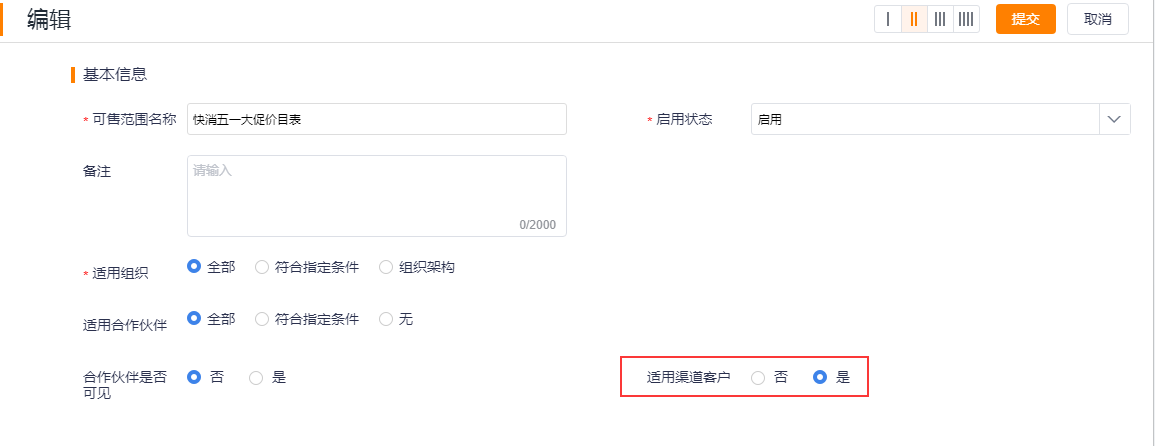Viewport: 1155px width, 446px height.
Task: Set 适用渠道客户 to 是
Action: tap(831, 377)
